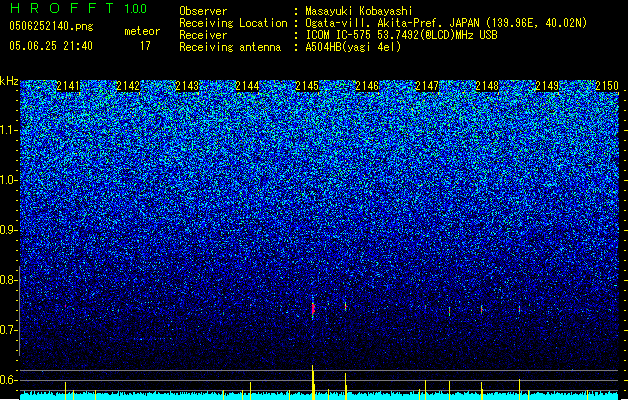The width and height of the screenshot is (629, 400).
Task: Click time marker 2141
Action: click(x=68, y=85)
